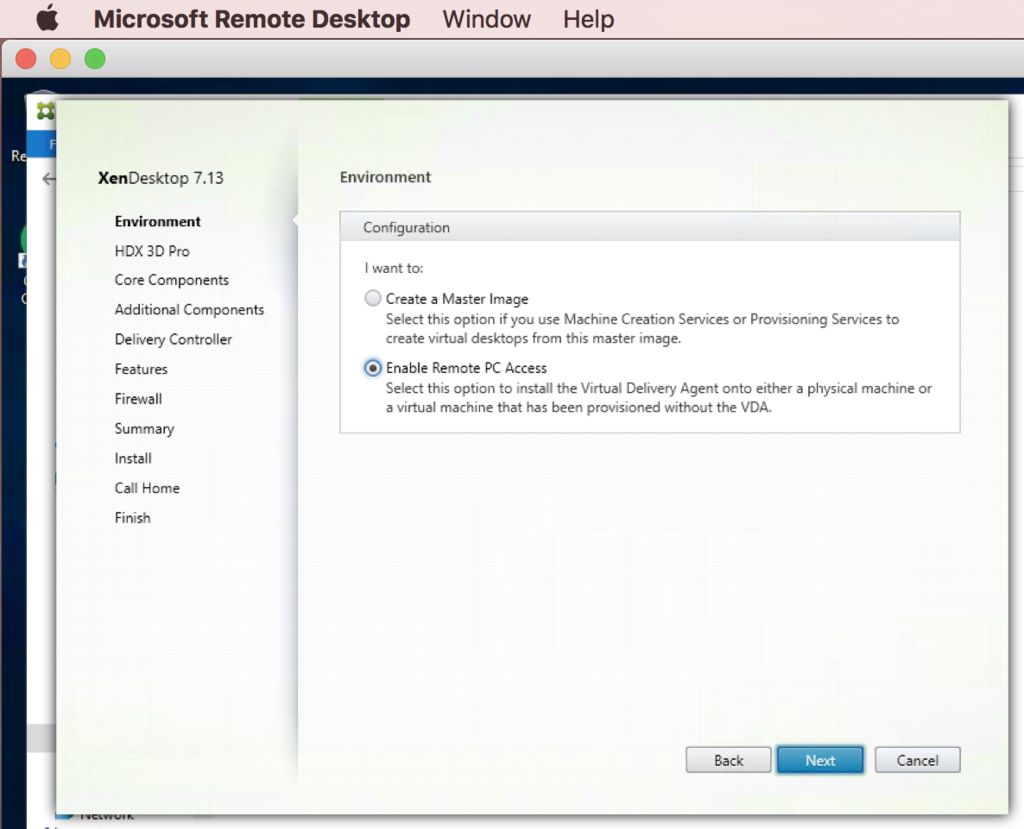Select Create a Master Image option
The image size is (1024, 829).
point(372,299)
